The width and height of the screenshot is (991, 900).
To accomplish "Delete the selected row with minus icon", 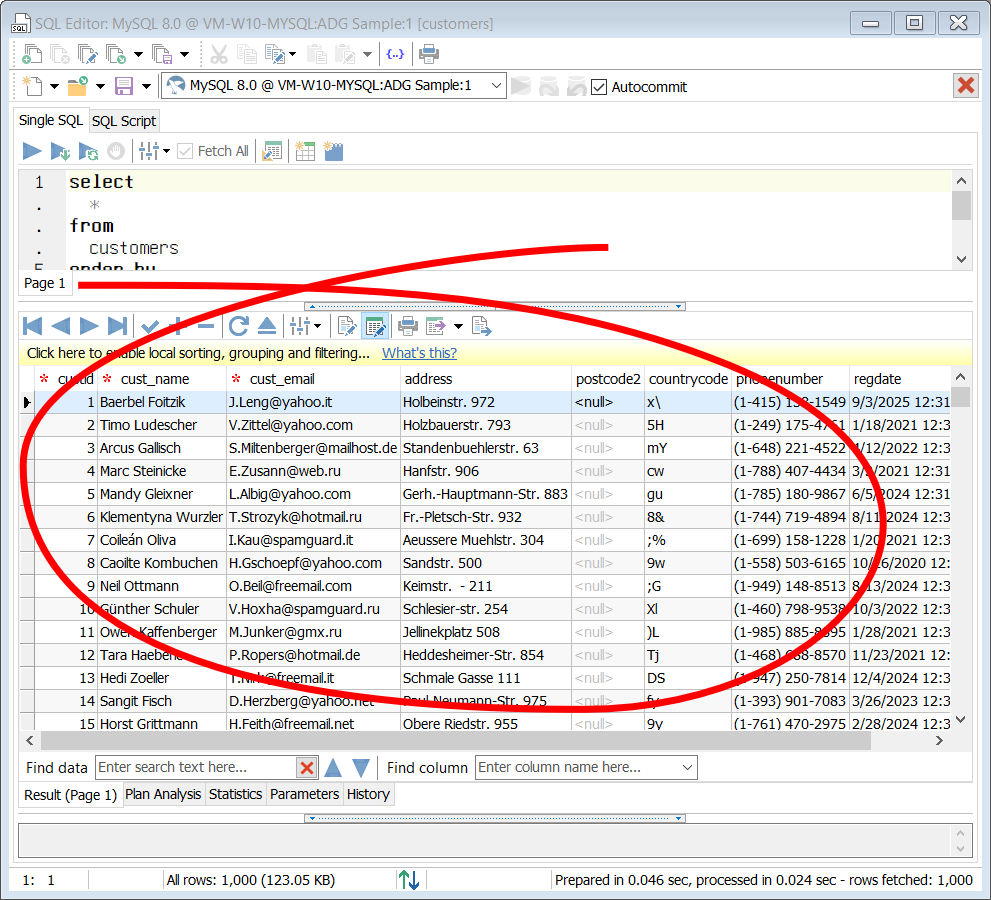I will point(205,325).
